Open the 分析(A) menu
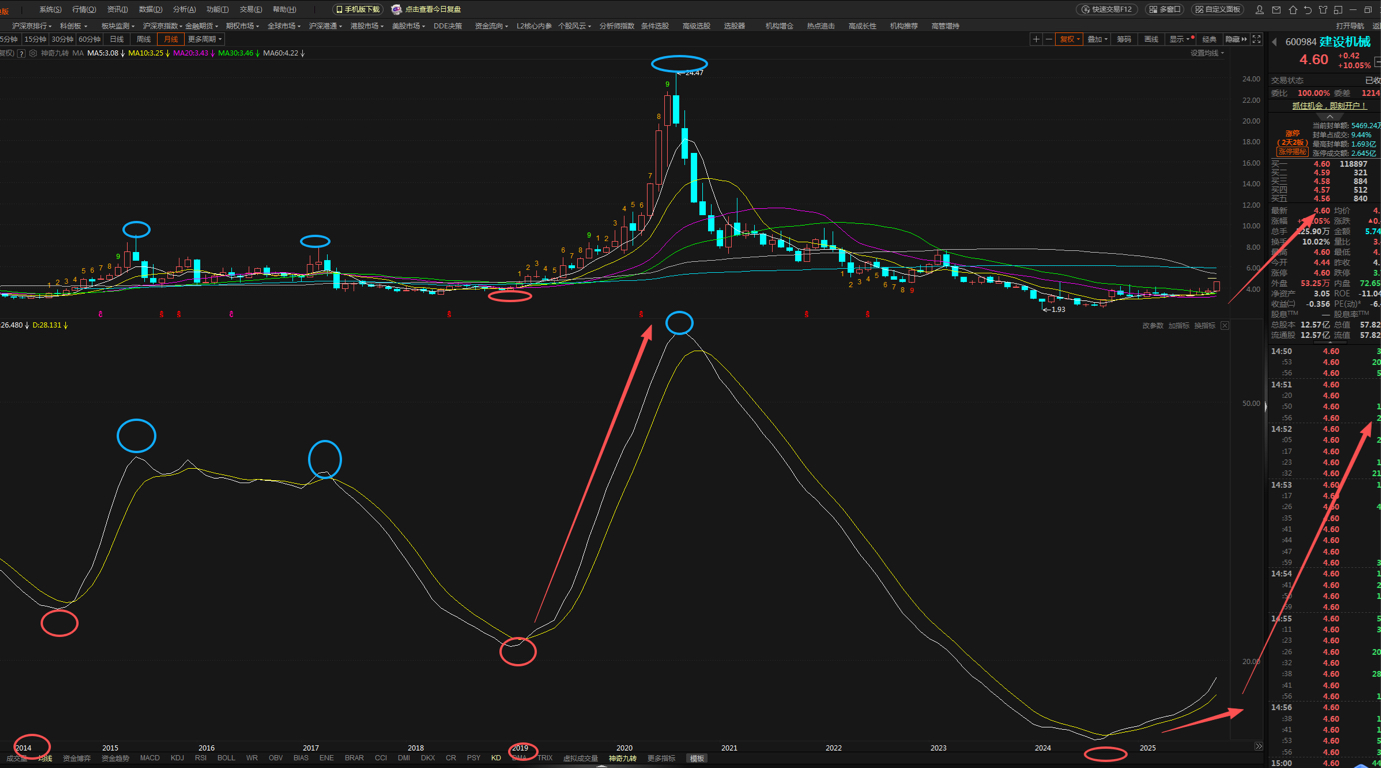 (184, 9)
